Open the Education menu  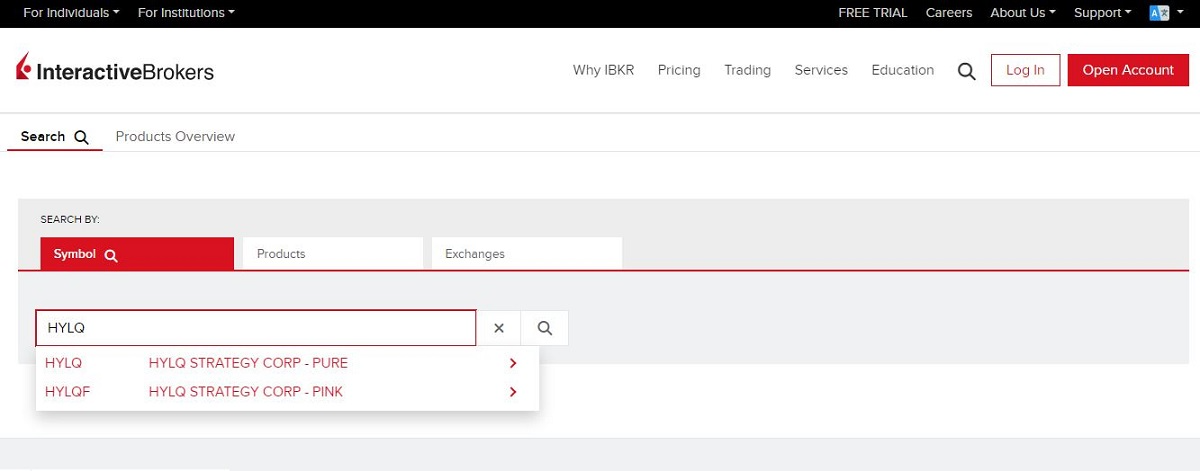tap(903, 70)
